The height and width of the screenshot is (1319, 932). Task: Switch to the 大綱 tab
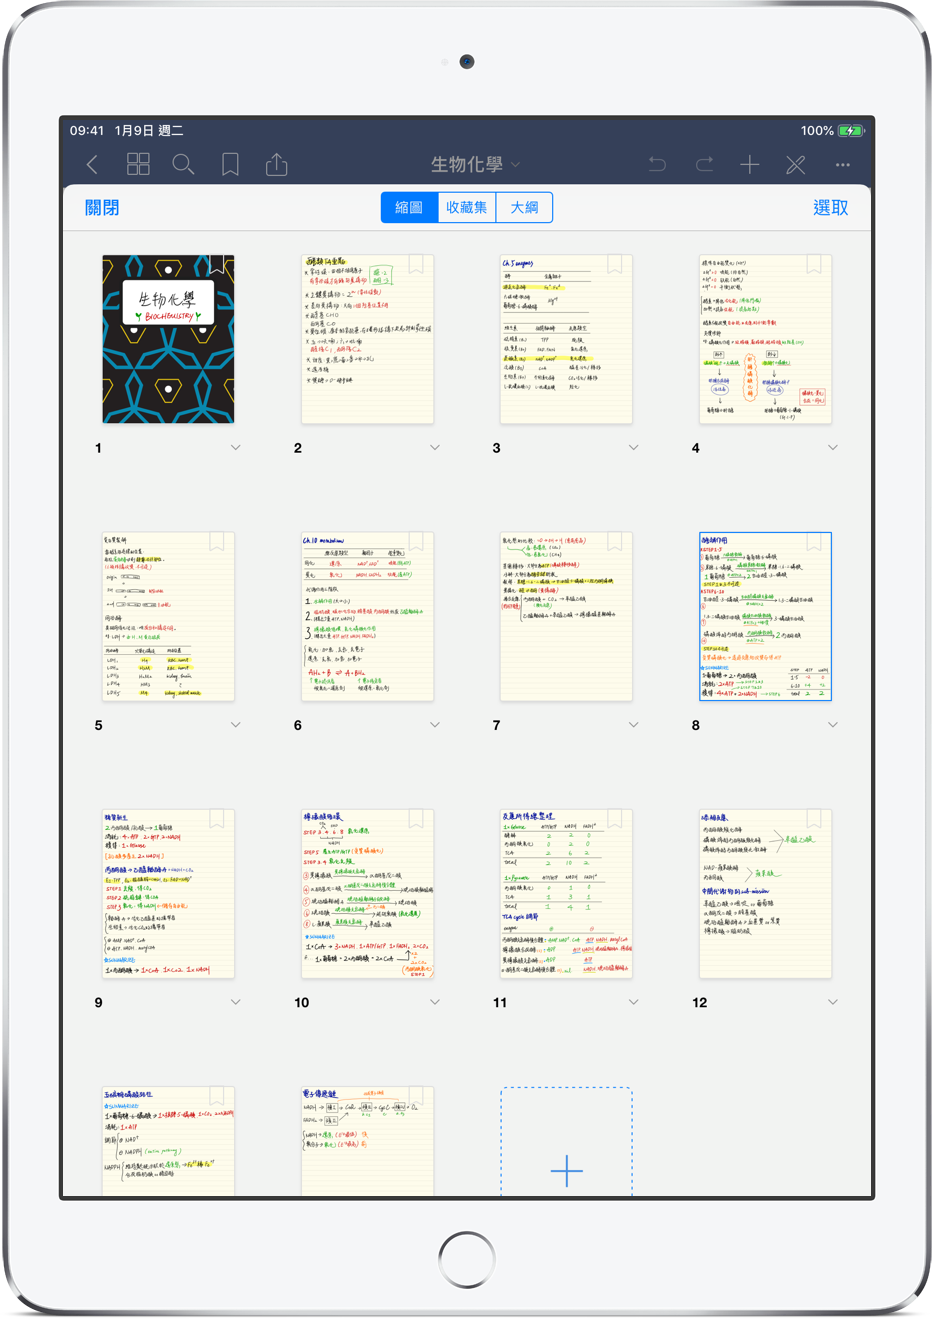(x=524, y=207)
